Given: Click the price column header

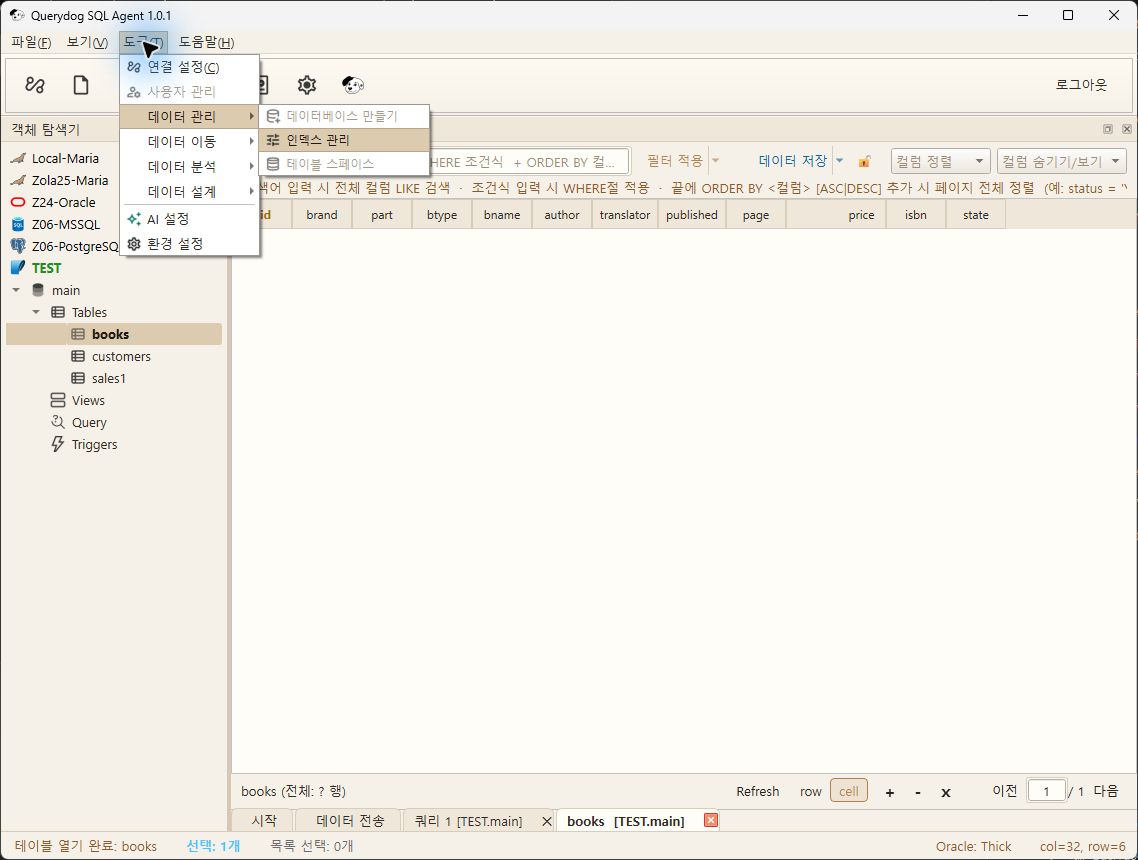Looking at the screenshot, I should [x=836, y=215].
